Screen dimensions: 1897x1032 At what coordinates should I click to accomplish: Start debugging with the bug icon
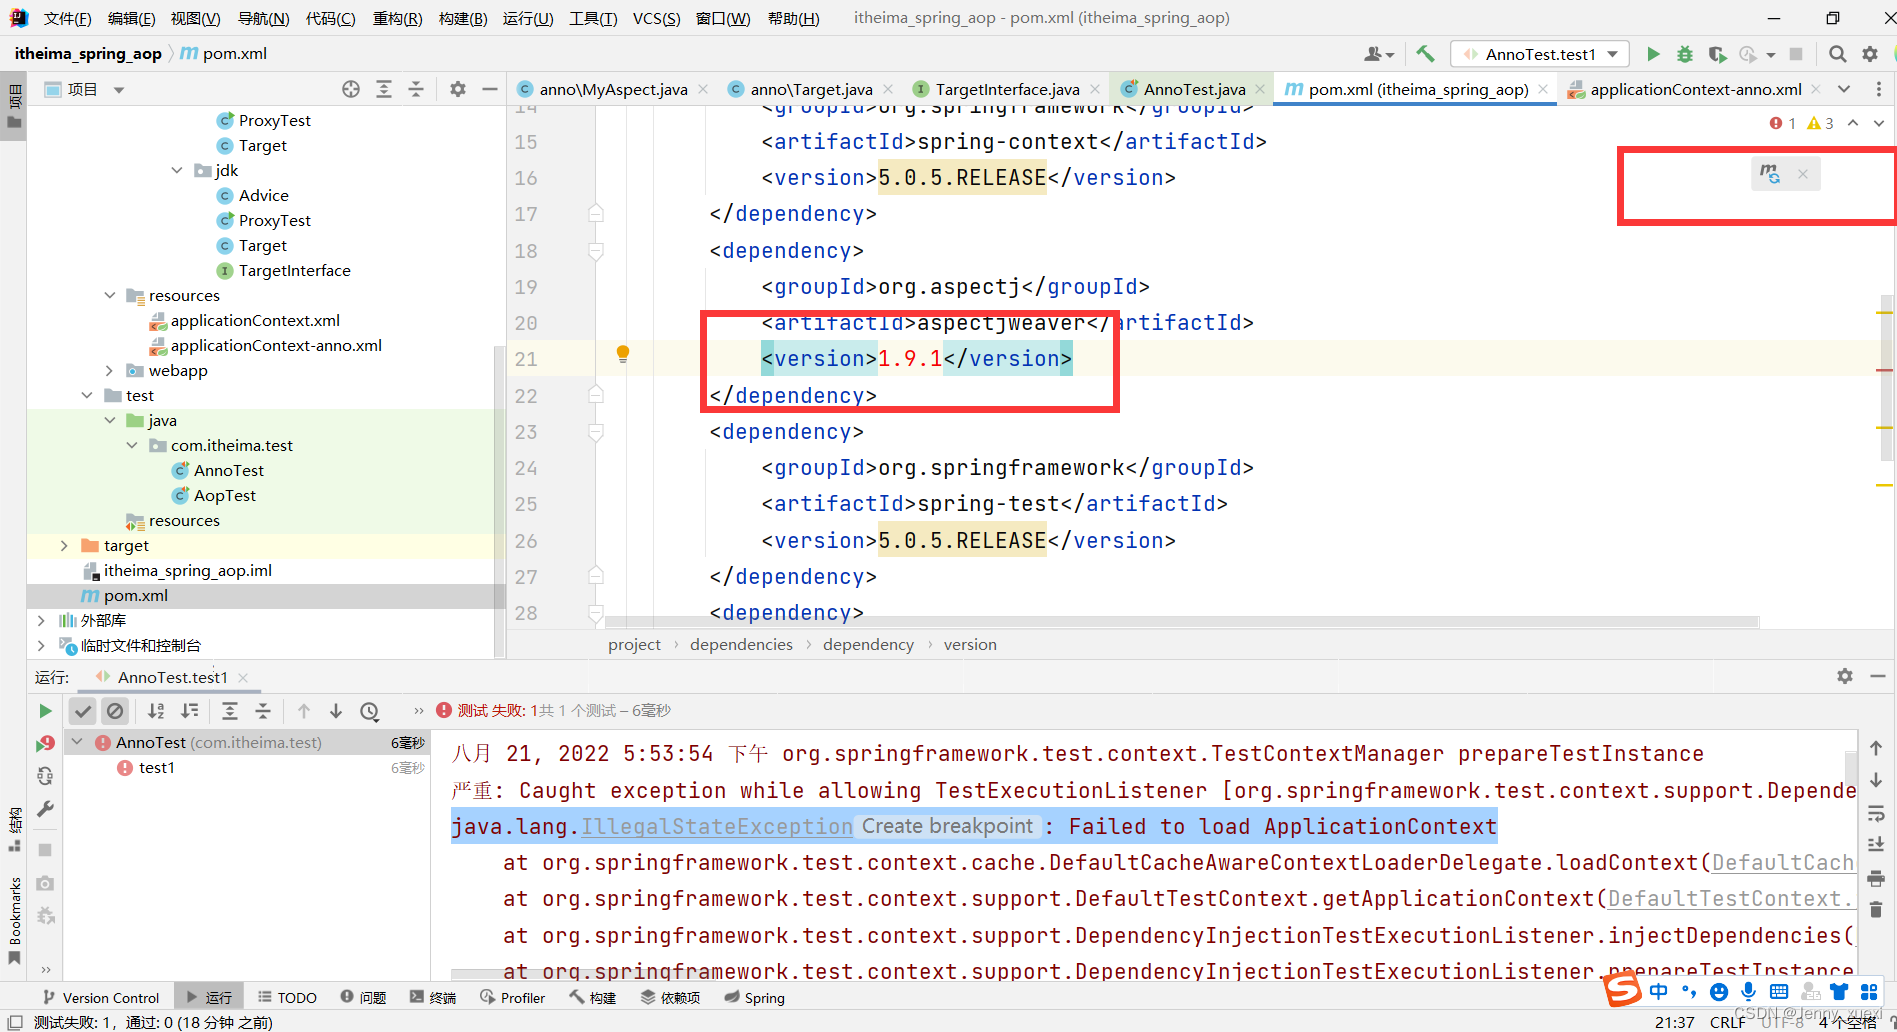click(1685, 53)
